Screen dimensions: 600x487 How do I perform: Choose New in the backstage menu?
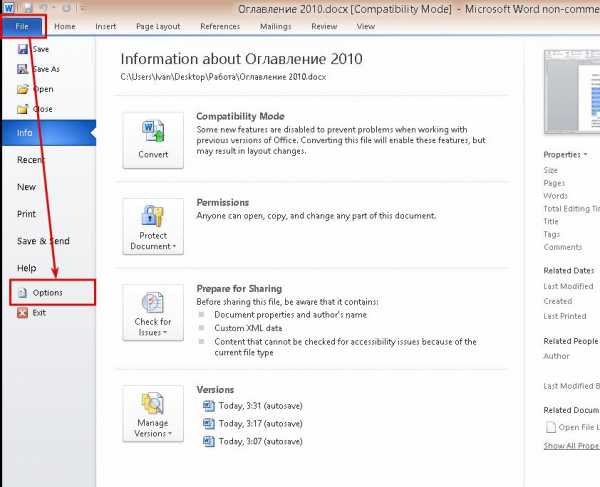[x=26, y=187]
